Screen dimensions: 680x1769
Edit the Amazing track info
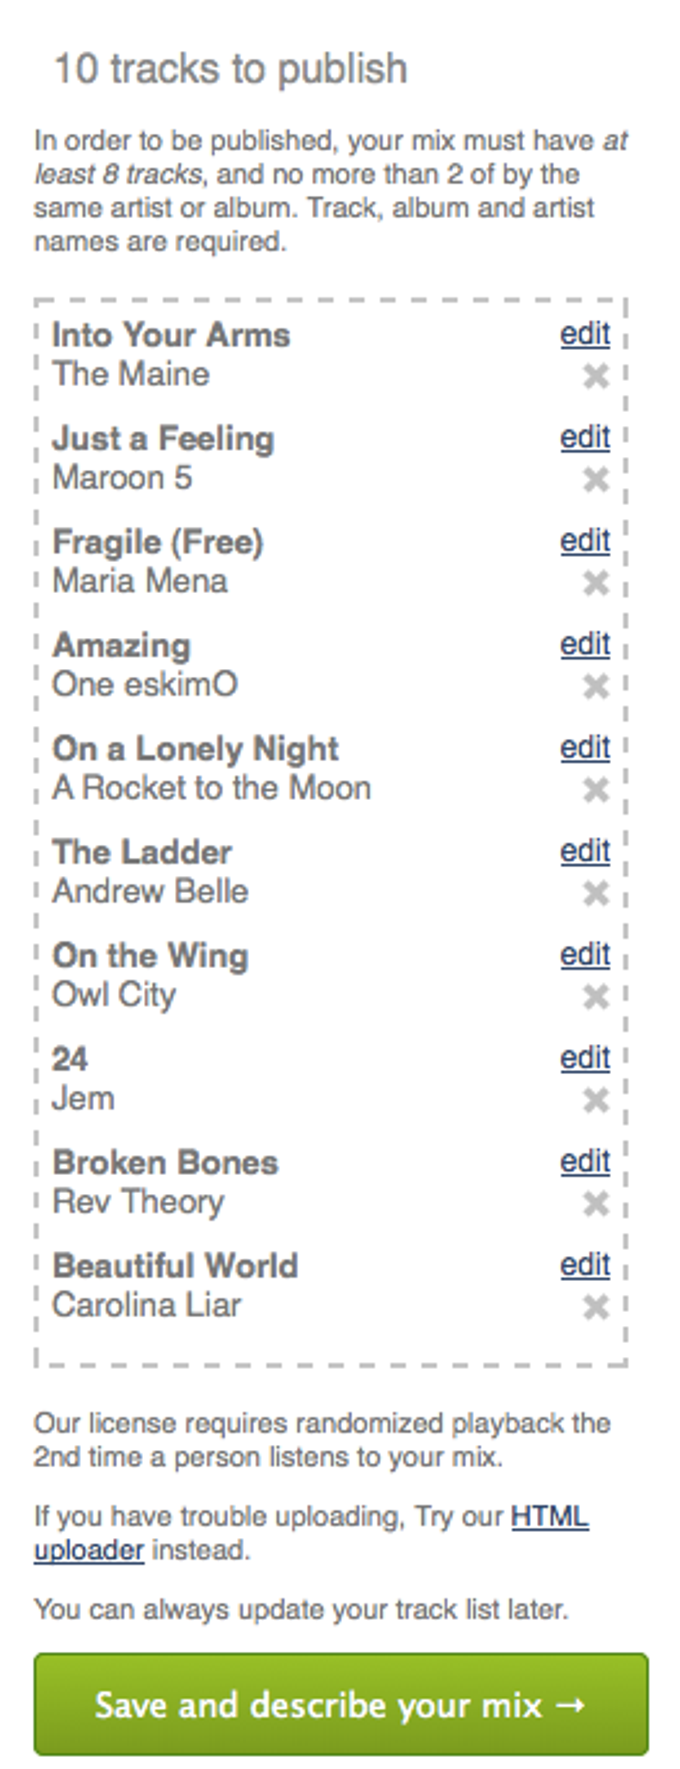point(585,644)
